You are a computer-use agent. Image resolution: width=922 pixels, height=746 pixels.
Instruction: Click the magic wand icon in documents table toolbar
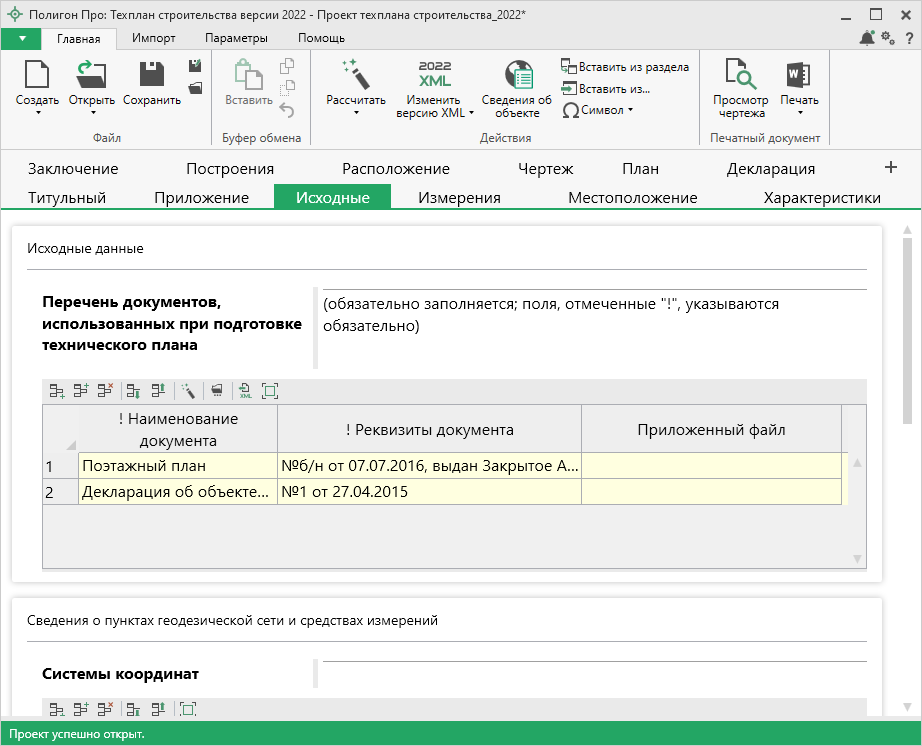[188, 391]
